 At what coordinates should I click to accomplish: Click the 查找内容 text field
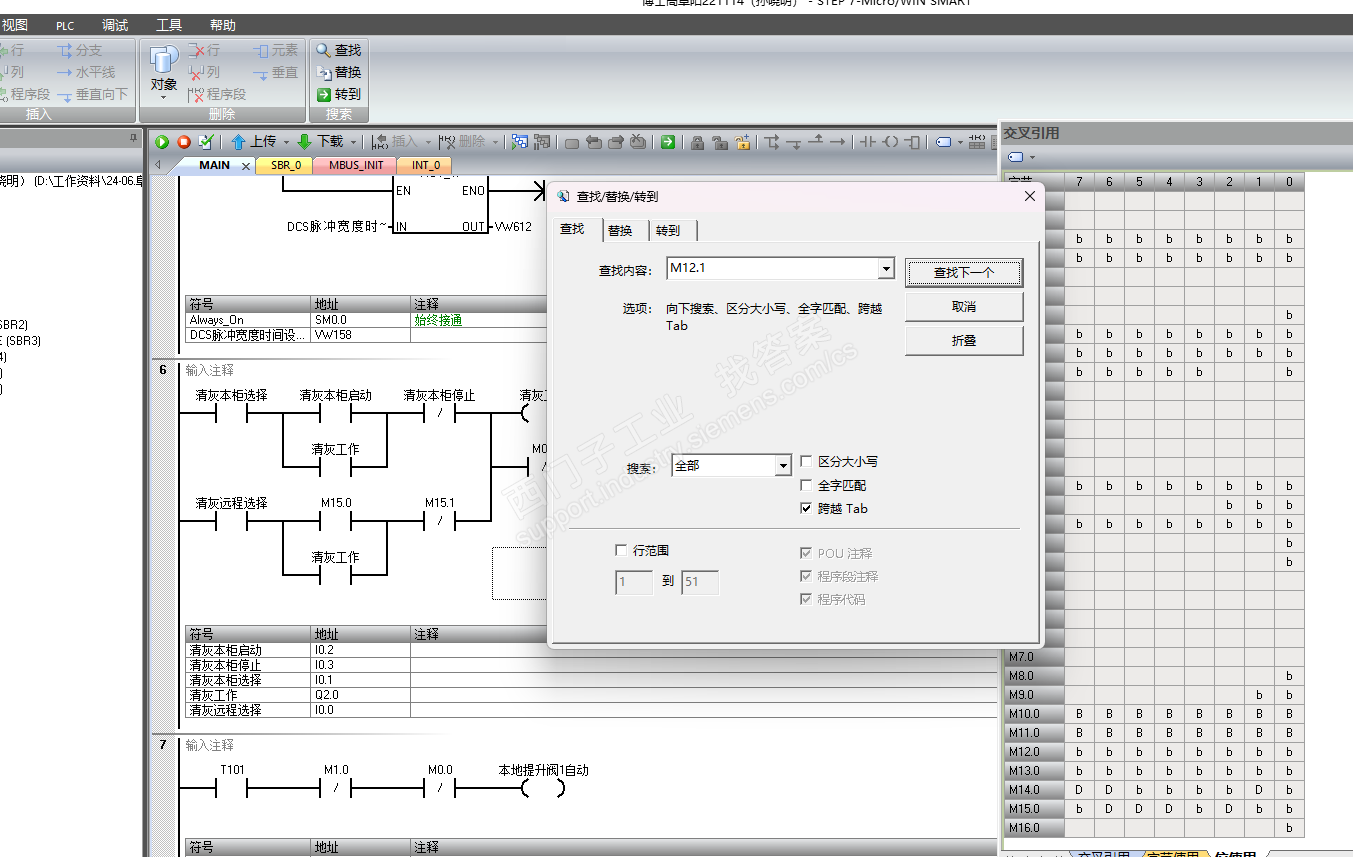click(772, 269)
